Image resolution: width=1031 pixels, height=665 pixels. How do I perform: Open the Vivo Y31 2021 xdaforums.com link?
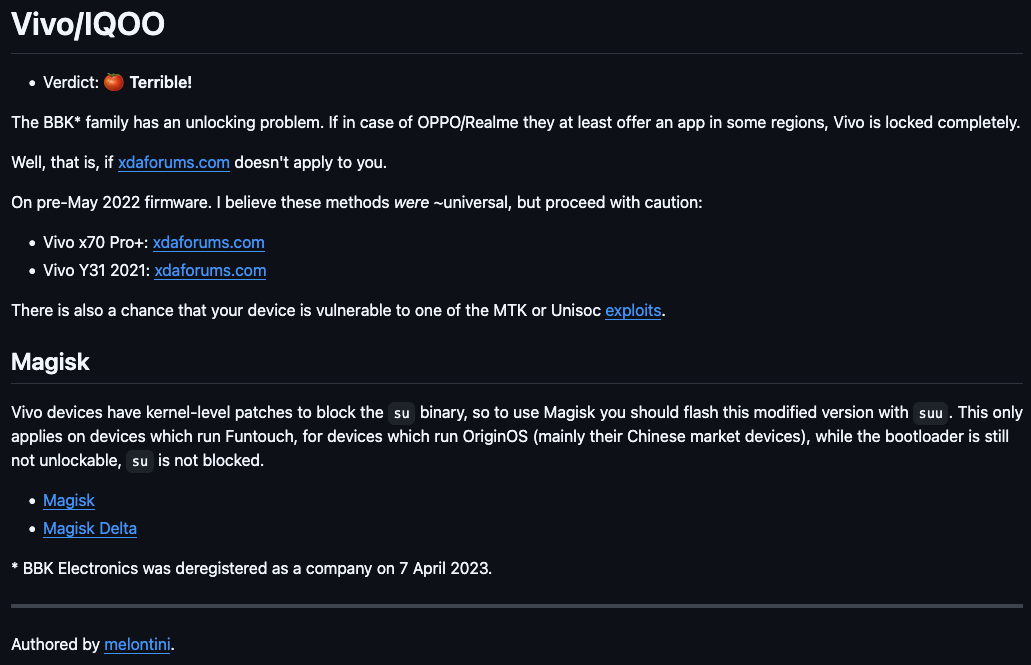pos(210,270)
